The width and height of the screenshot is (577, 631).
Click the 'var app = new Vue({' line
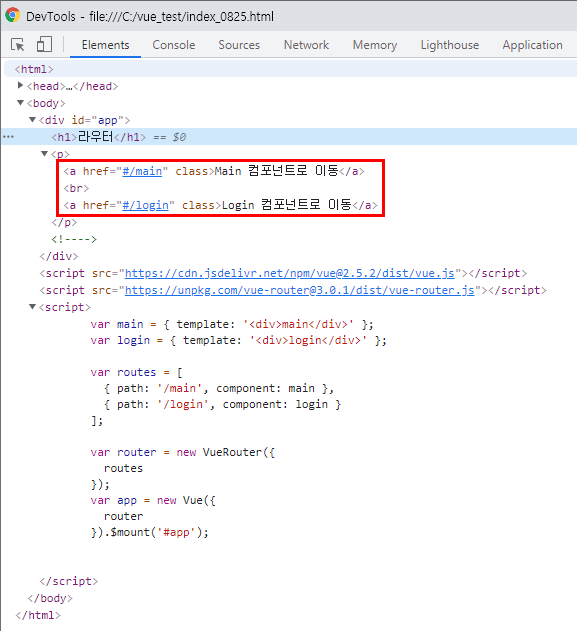pyautogui.click(x=153, y=500)
